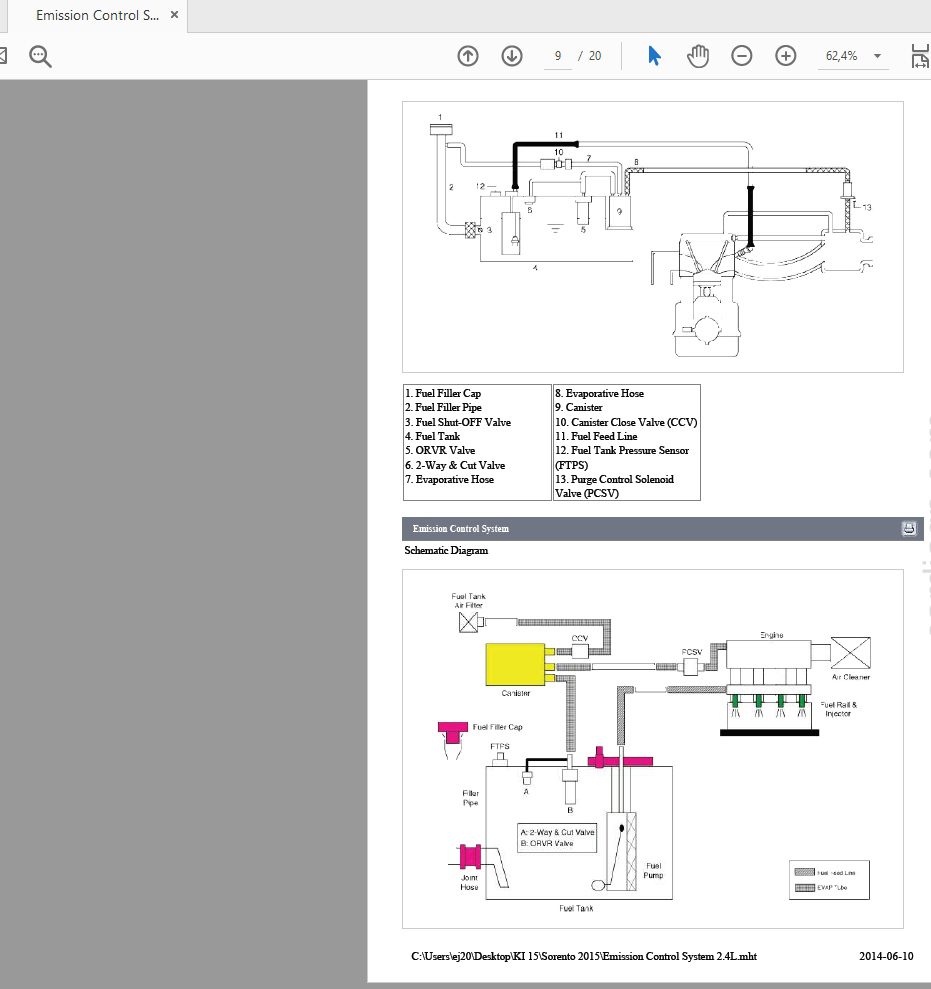Click the magenta Fuel Filler Cap shape
Image resolution: width=931 pixels, height=989 pixels.
tap(453, 734)
